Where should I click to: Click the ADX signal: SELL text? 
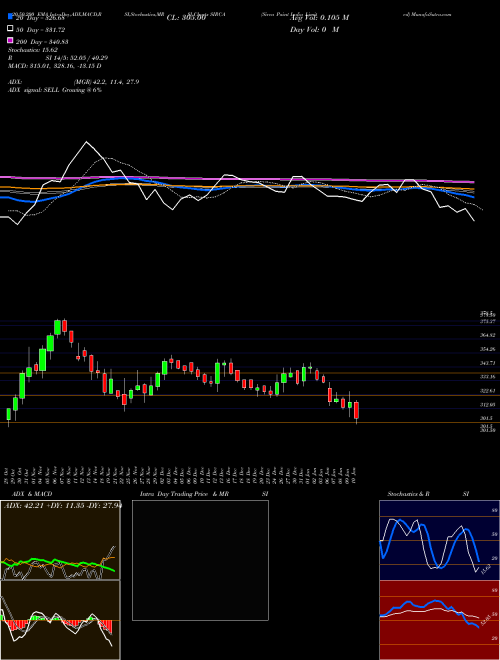tap(55, 90)
